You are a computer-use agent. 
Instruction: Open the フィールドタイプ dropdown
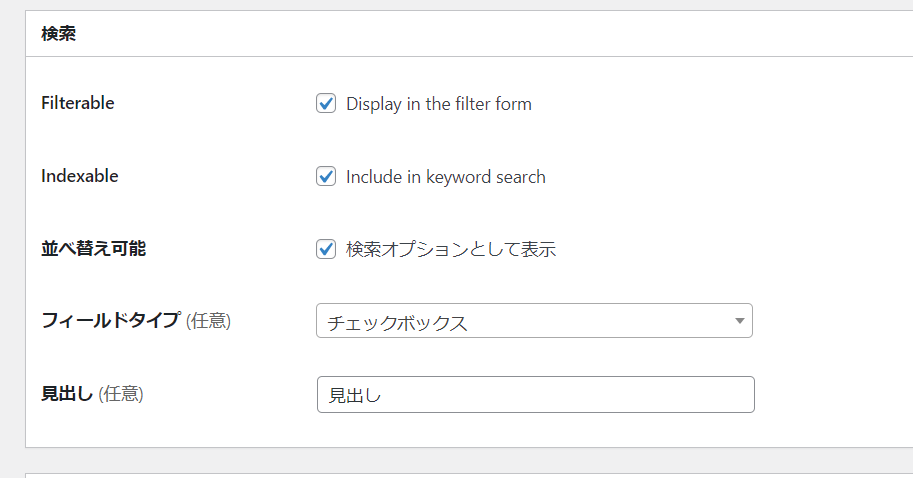534,322
